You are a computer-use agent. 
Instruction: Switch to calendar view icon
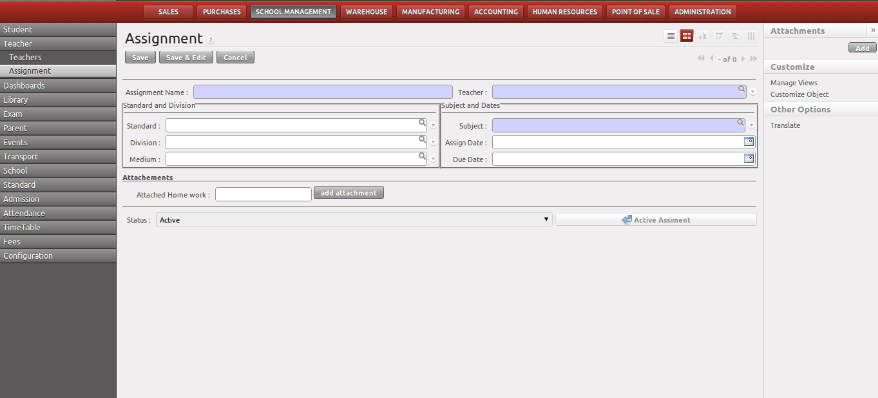pos(719,36)
